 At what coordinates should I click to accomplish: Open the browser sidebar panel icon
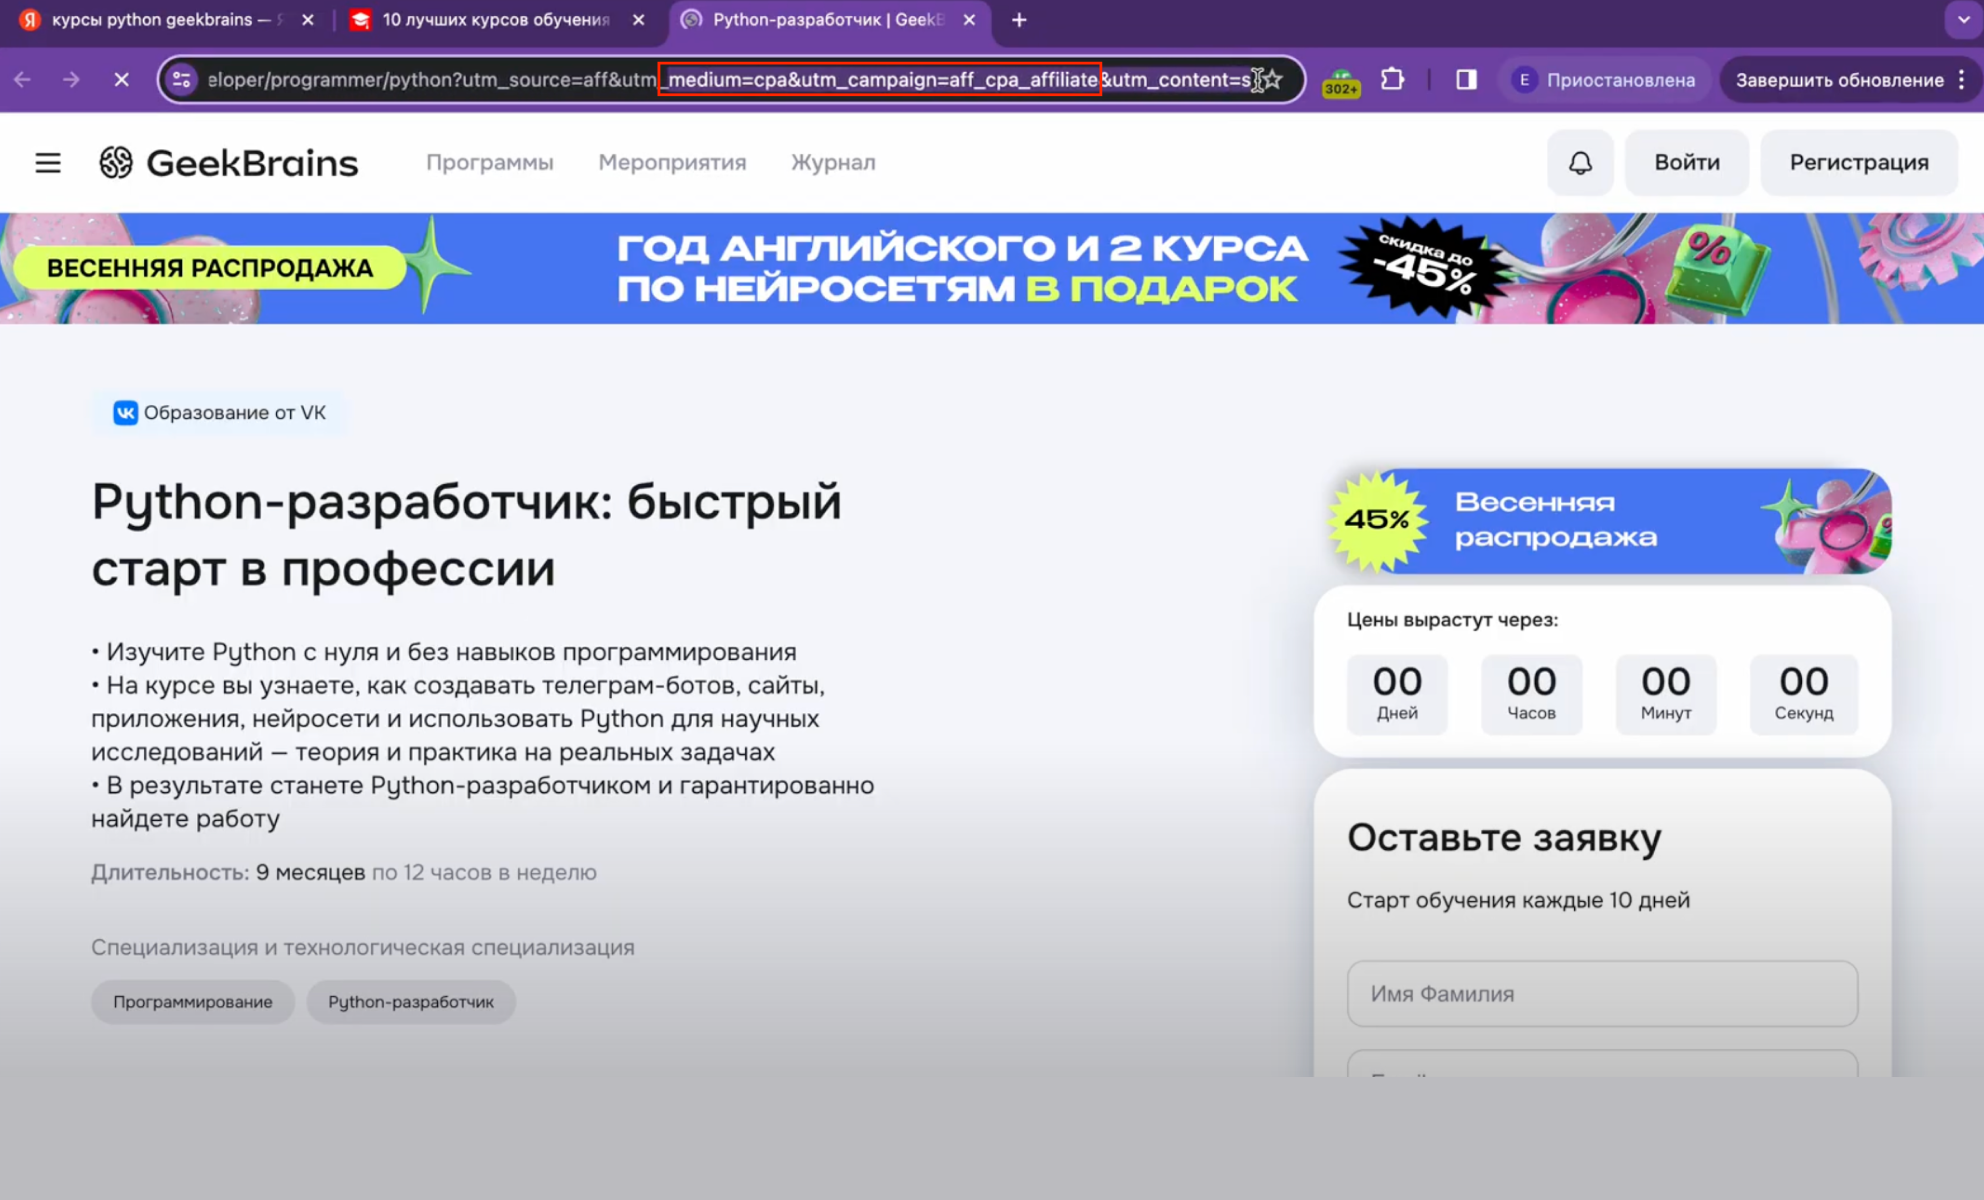click(1464, 80)
